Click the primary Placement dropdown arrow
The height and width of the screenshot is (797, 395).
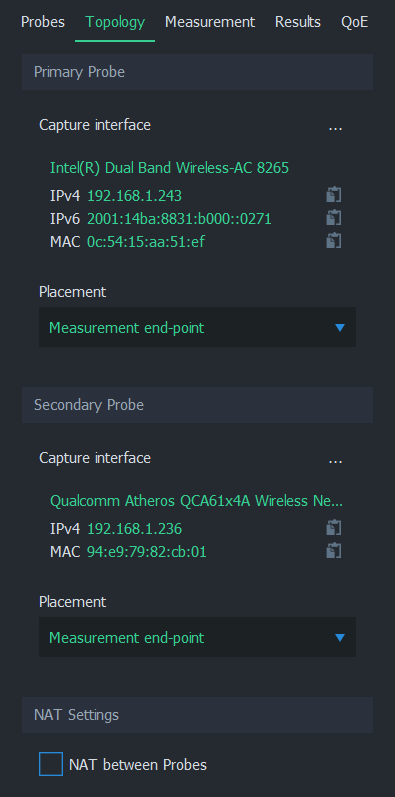340,328
